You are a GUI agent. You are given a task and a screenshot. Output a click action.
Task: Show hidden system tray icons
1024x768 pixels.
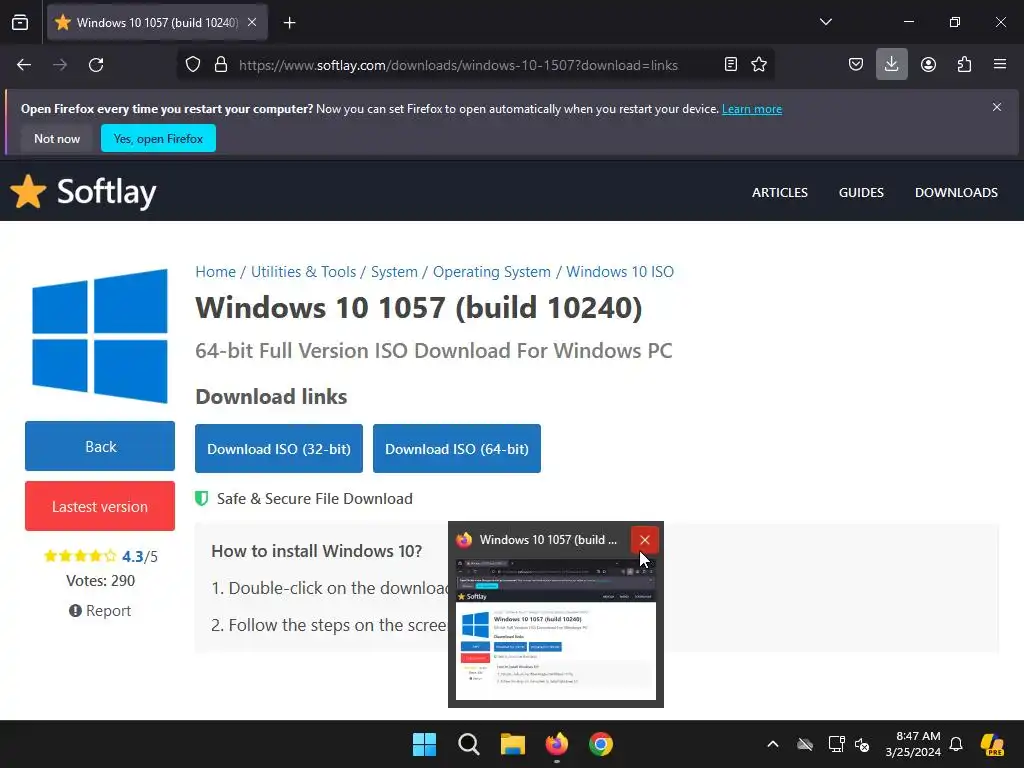pos(773,744)
